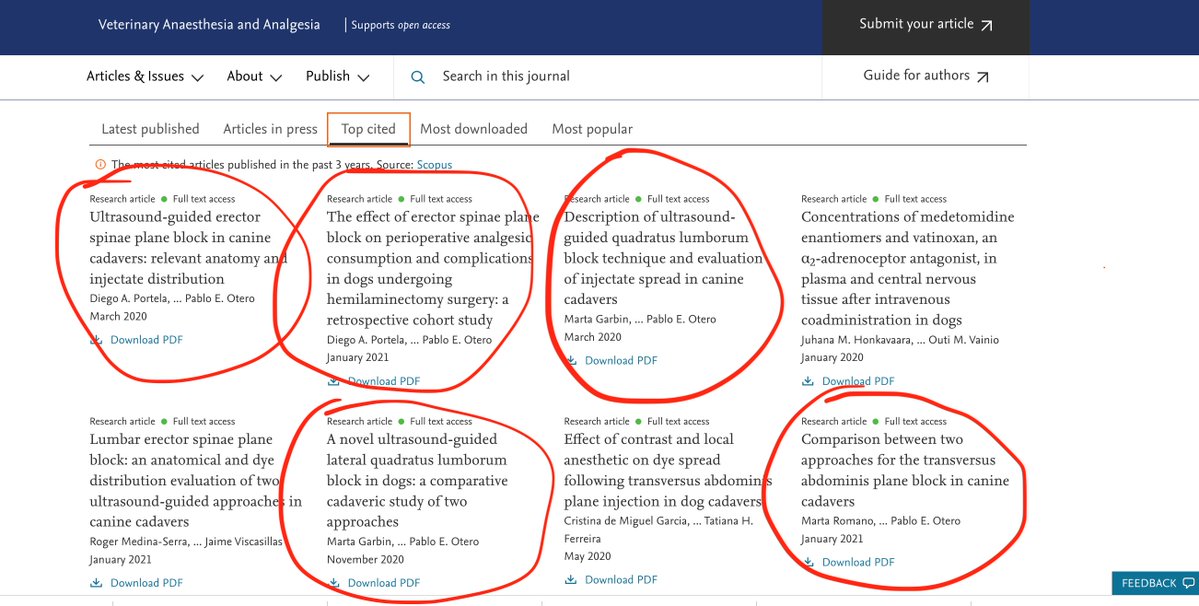1199x606 pixels.
Task: Click the Supports open access link
Action: [x=401, y=25]
